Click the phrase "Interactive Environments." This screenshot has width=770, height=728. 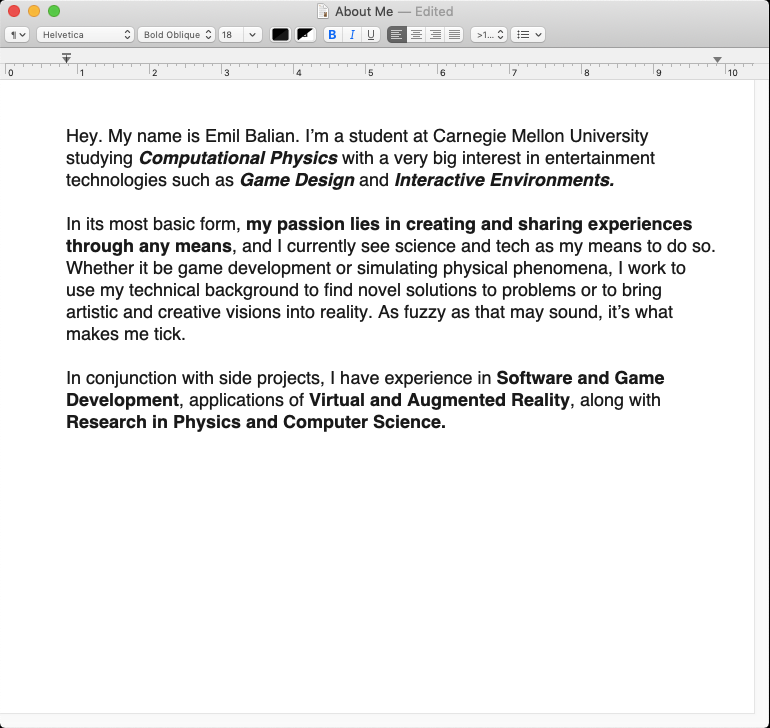coord(505,180)
